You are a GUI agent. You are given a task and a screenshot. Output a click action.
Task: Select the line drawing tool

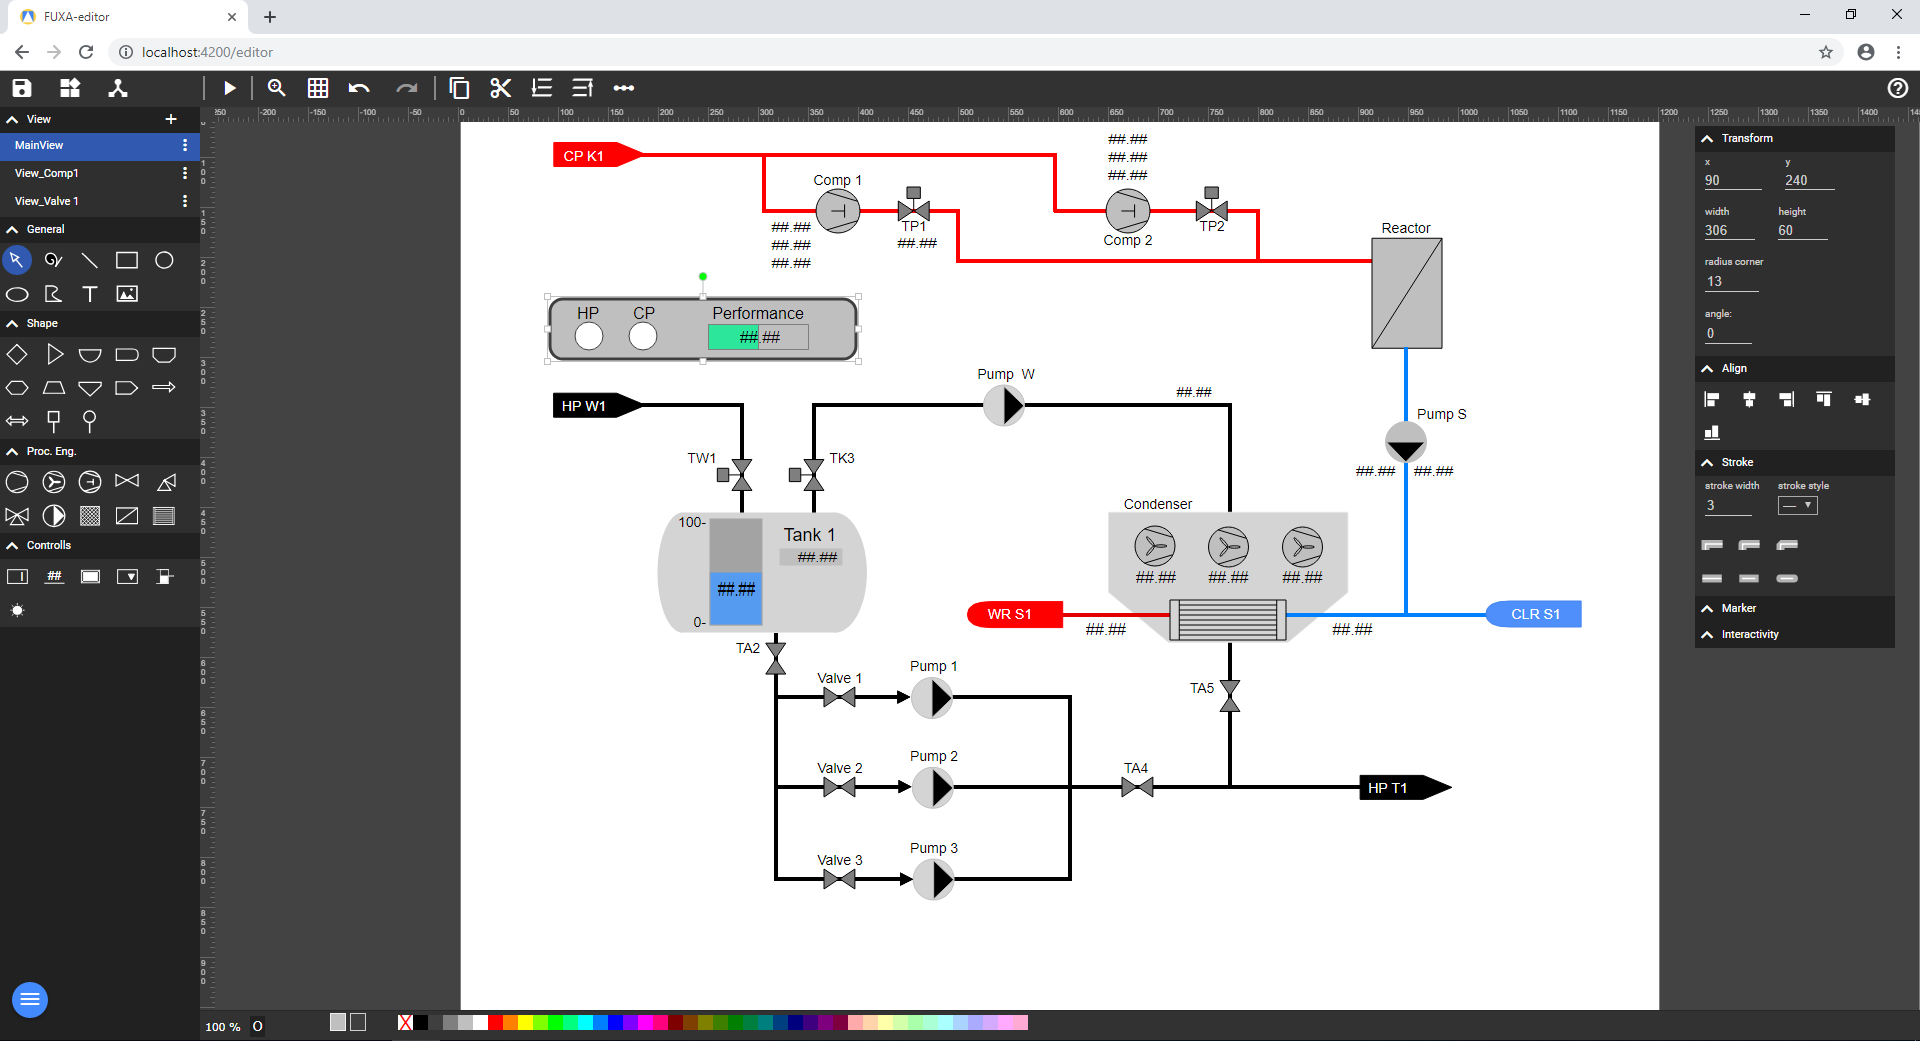click(90, 260)
